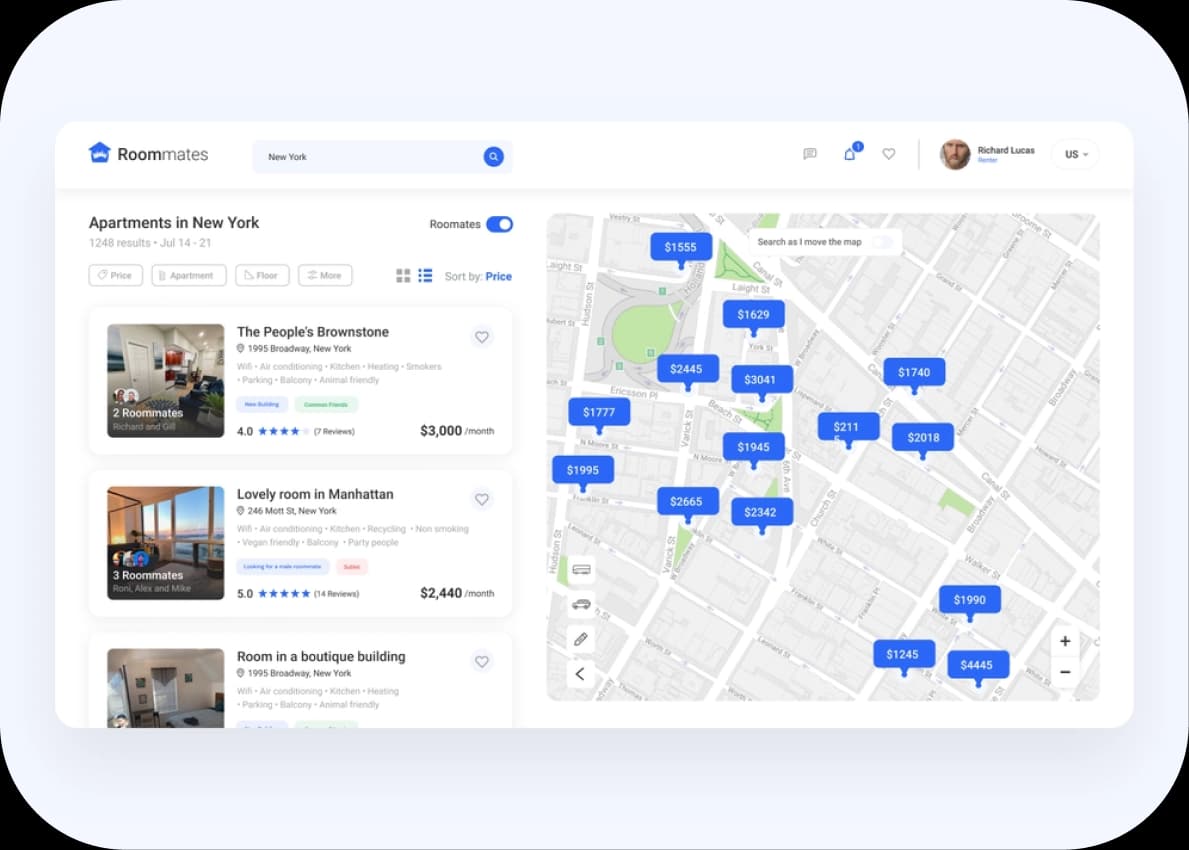Zoom out on the map

pos(1065,672)
